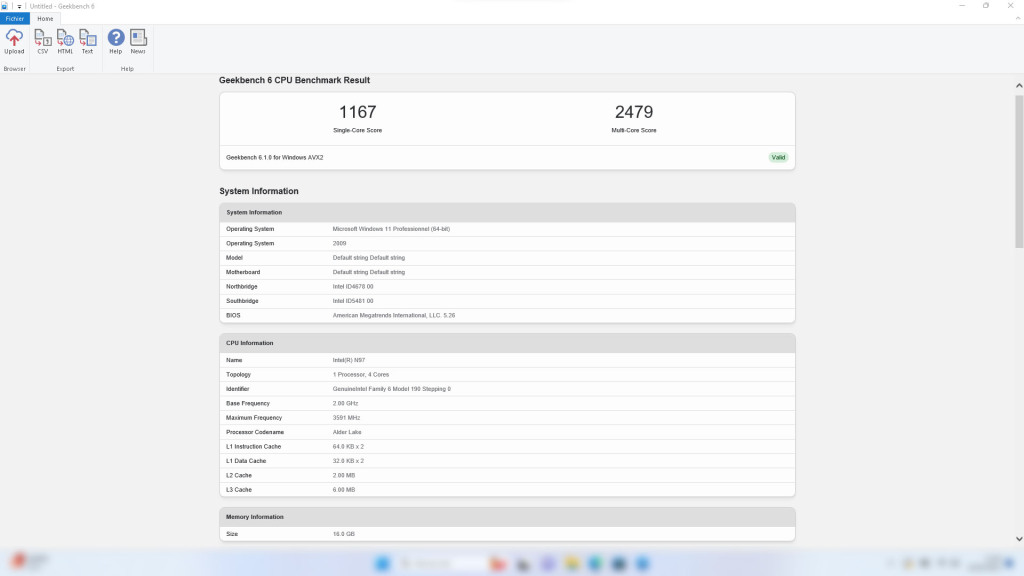The width and height of the screenshot is (1024, 576).
Task: Select the GenuineIntel Family 6 identifier
Action: (x=391, y=389)
